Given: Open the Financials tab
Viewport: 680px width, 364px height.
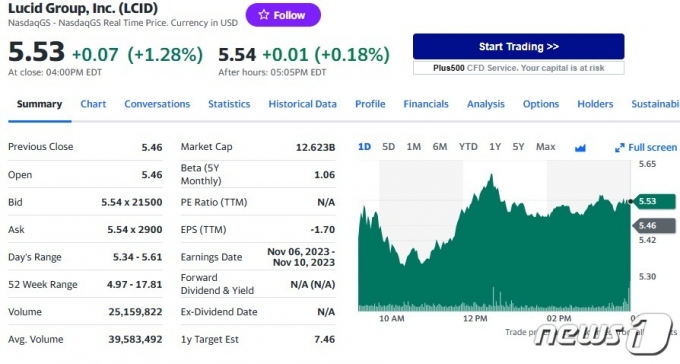Looking at the screenshot, I should click(426, 104).
